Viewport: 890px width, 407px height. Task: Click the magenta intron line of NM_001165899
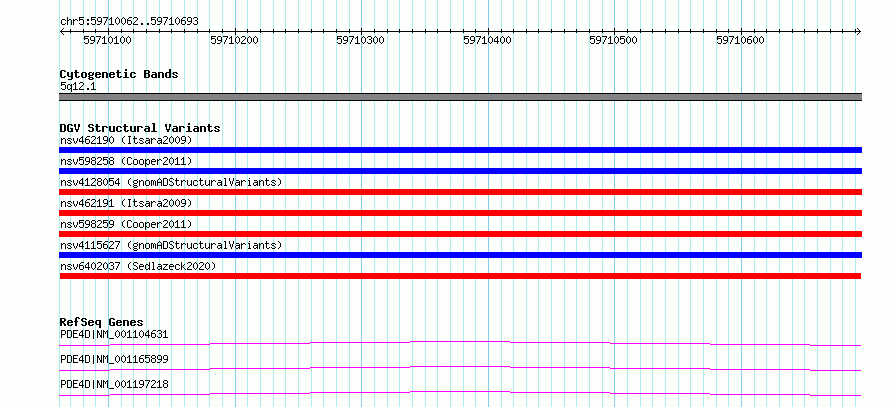[x=460, y=367]
